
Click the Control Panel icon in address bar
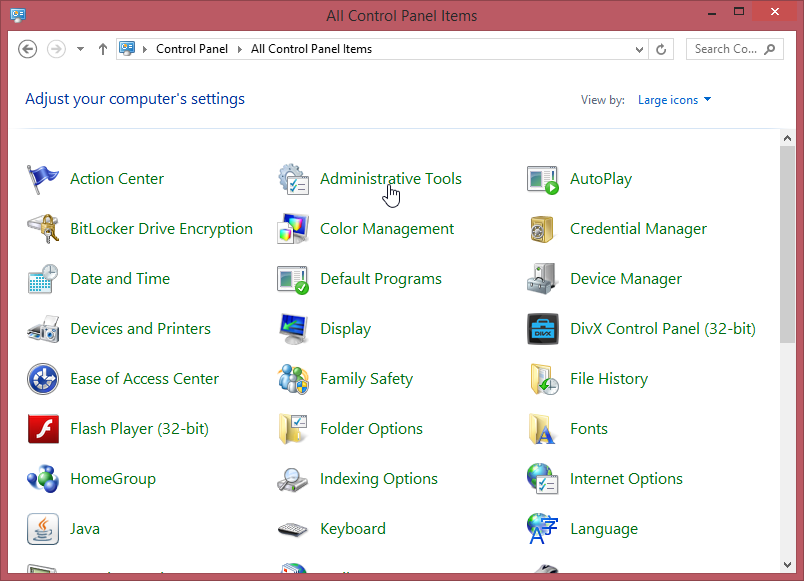click(127, 49)
